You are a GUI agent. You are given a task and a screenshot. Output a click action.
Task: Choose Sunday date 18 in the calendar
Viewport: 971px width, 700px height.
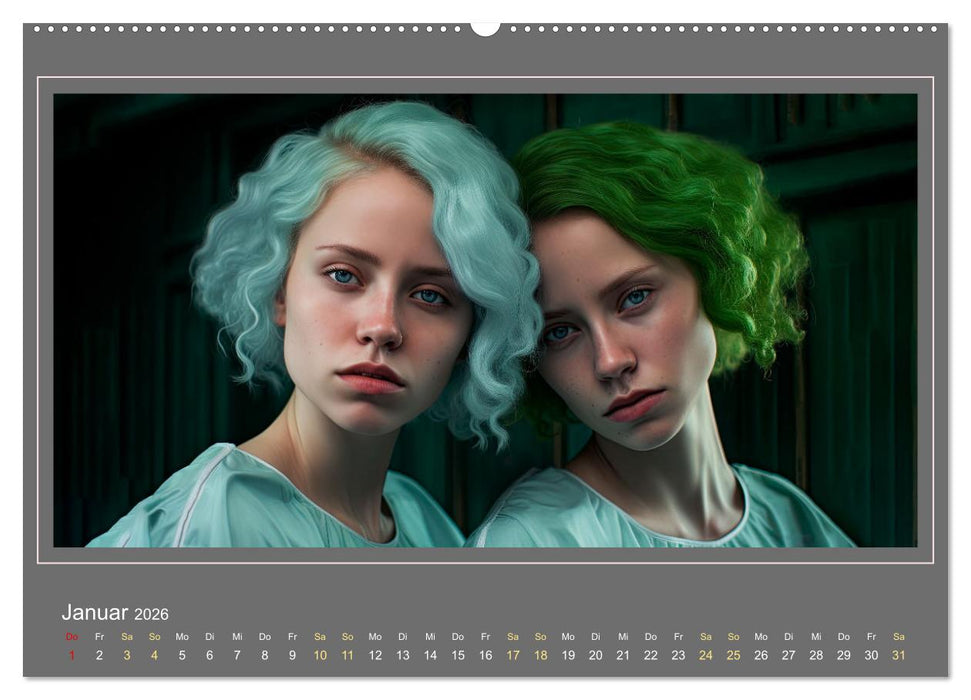click(x=540, y=655)
